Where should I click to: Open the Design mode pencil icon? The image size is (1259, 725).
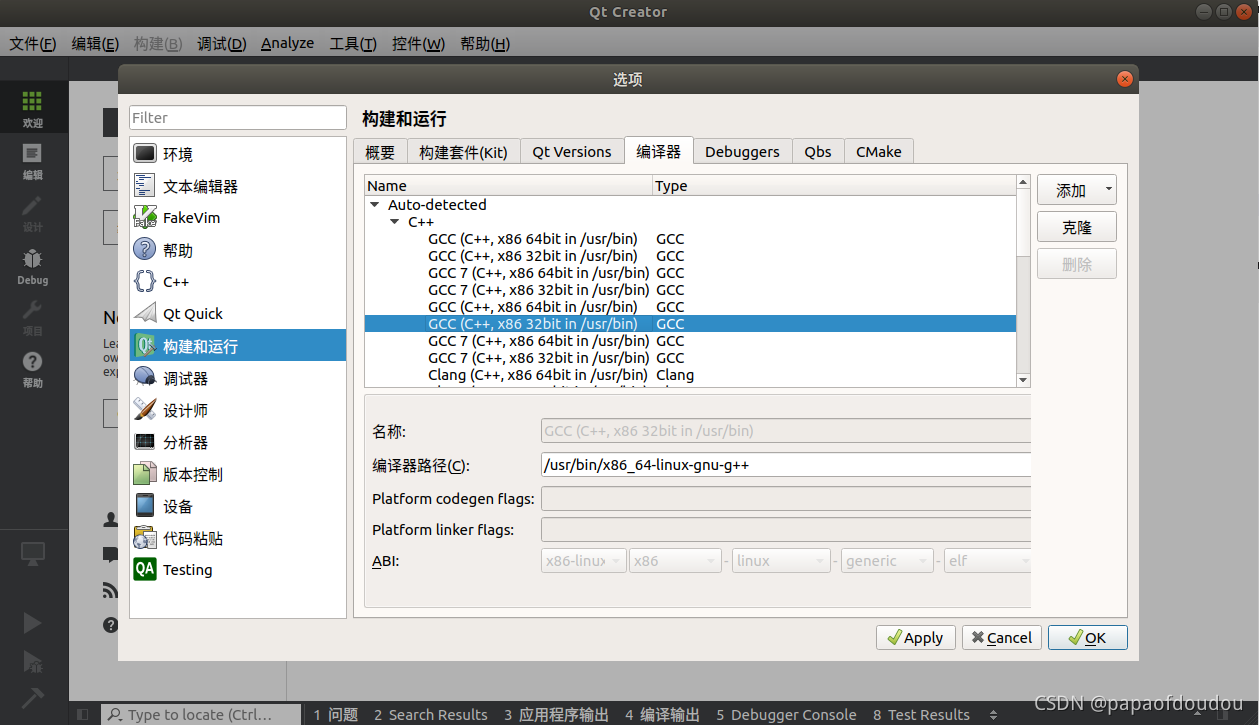point(32,212)
